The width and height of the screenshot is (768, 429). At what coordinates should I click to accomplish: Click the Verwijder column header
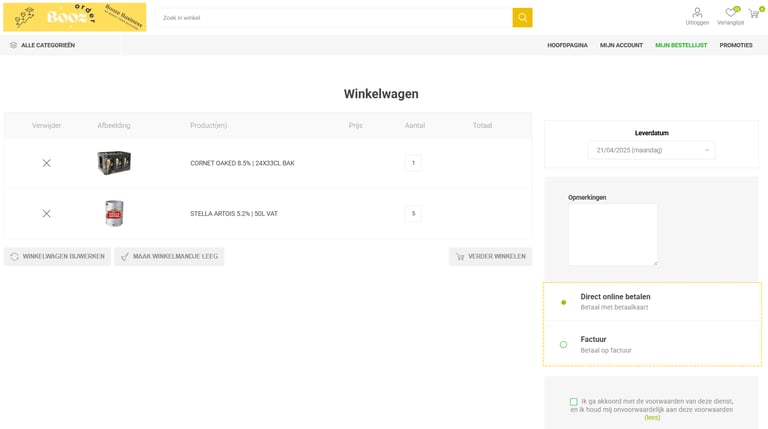[x=47, y=125]
